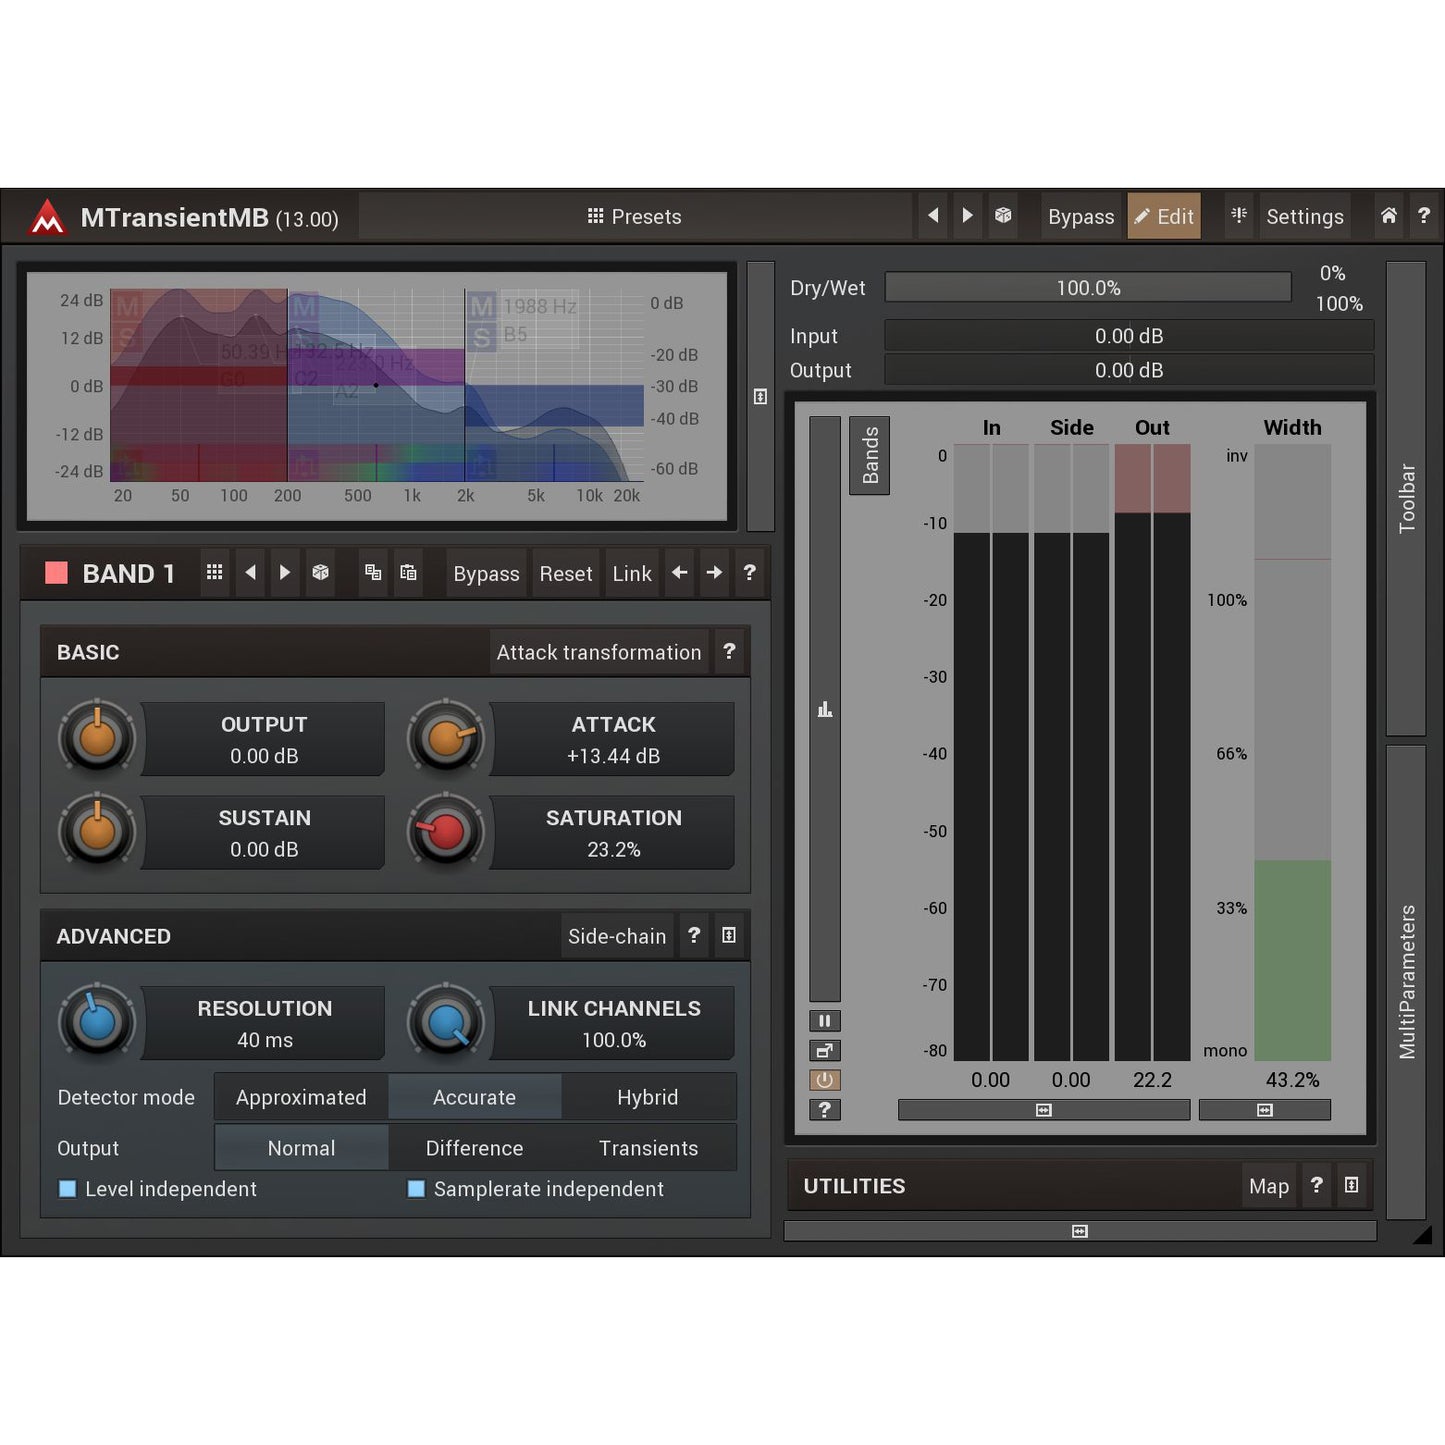Click the pop-out meter window icon

pos(824,1050)
